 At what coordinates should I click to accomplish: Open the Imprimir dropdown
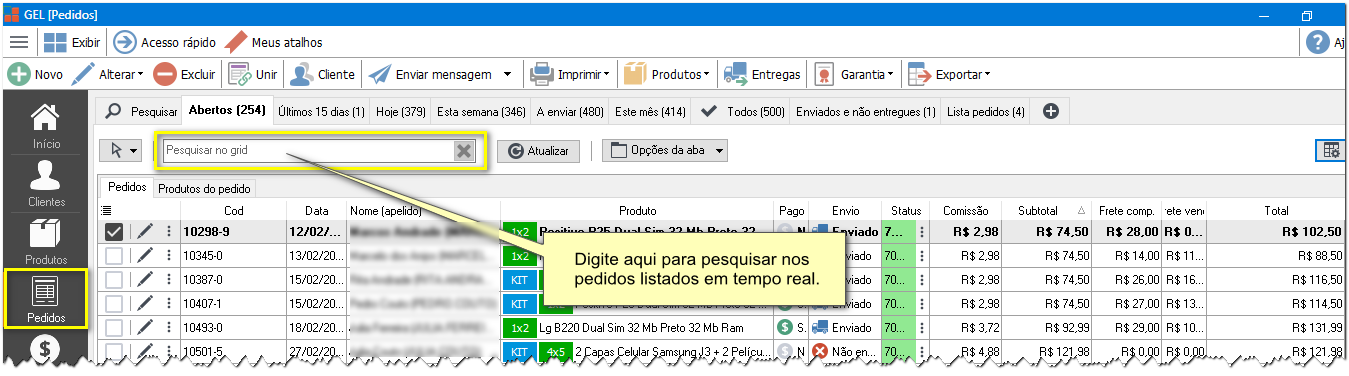(570, 74)
